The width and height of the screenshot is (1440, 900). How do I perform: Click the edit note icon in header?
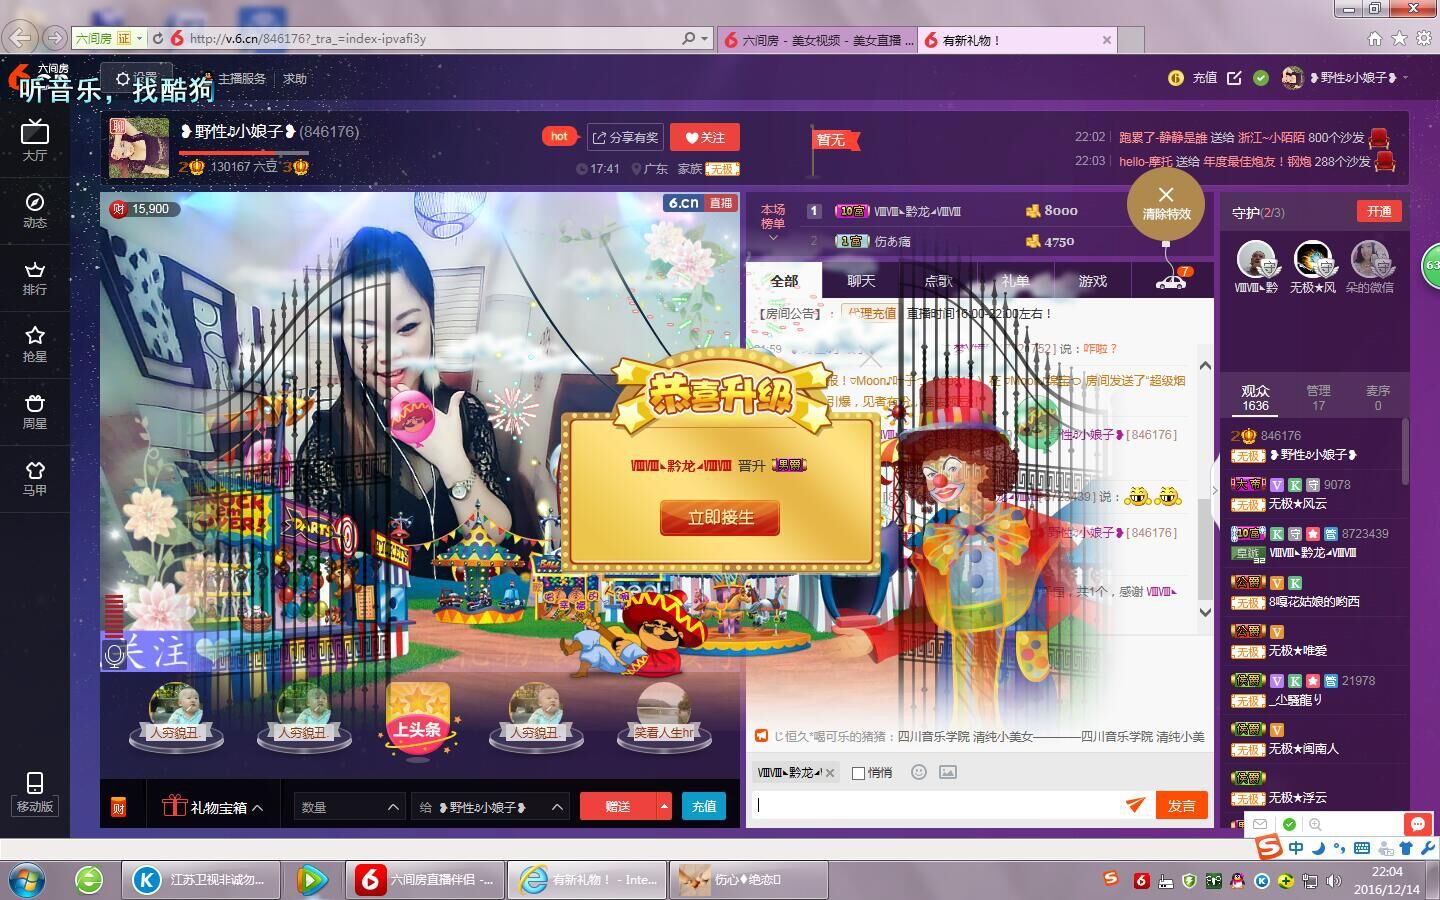click(1235, 78)
